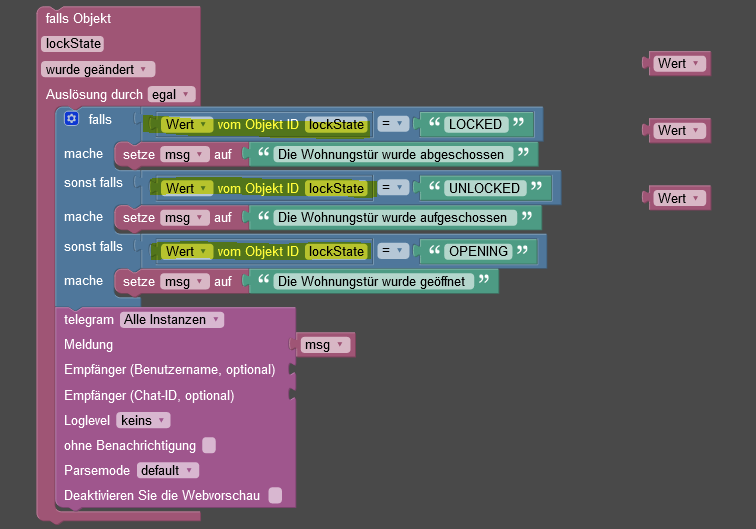Image resolution: width=756 pixels, height=529 pixels.
Task: Edit text 'Die Wohnungstür wurde aufgeschossen'
Action: pyautogui.click(x=394, y=217)
